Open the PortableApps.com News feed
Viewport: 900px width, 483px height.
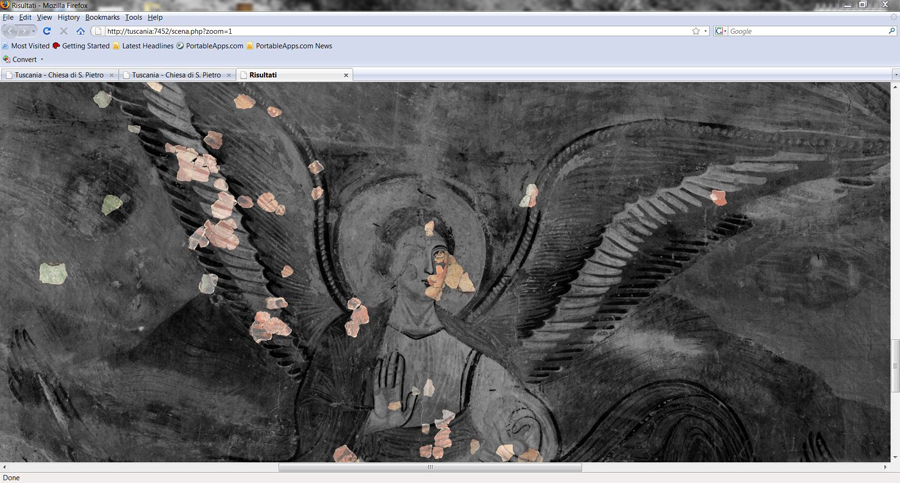[x=289, y=46]
